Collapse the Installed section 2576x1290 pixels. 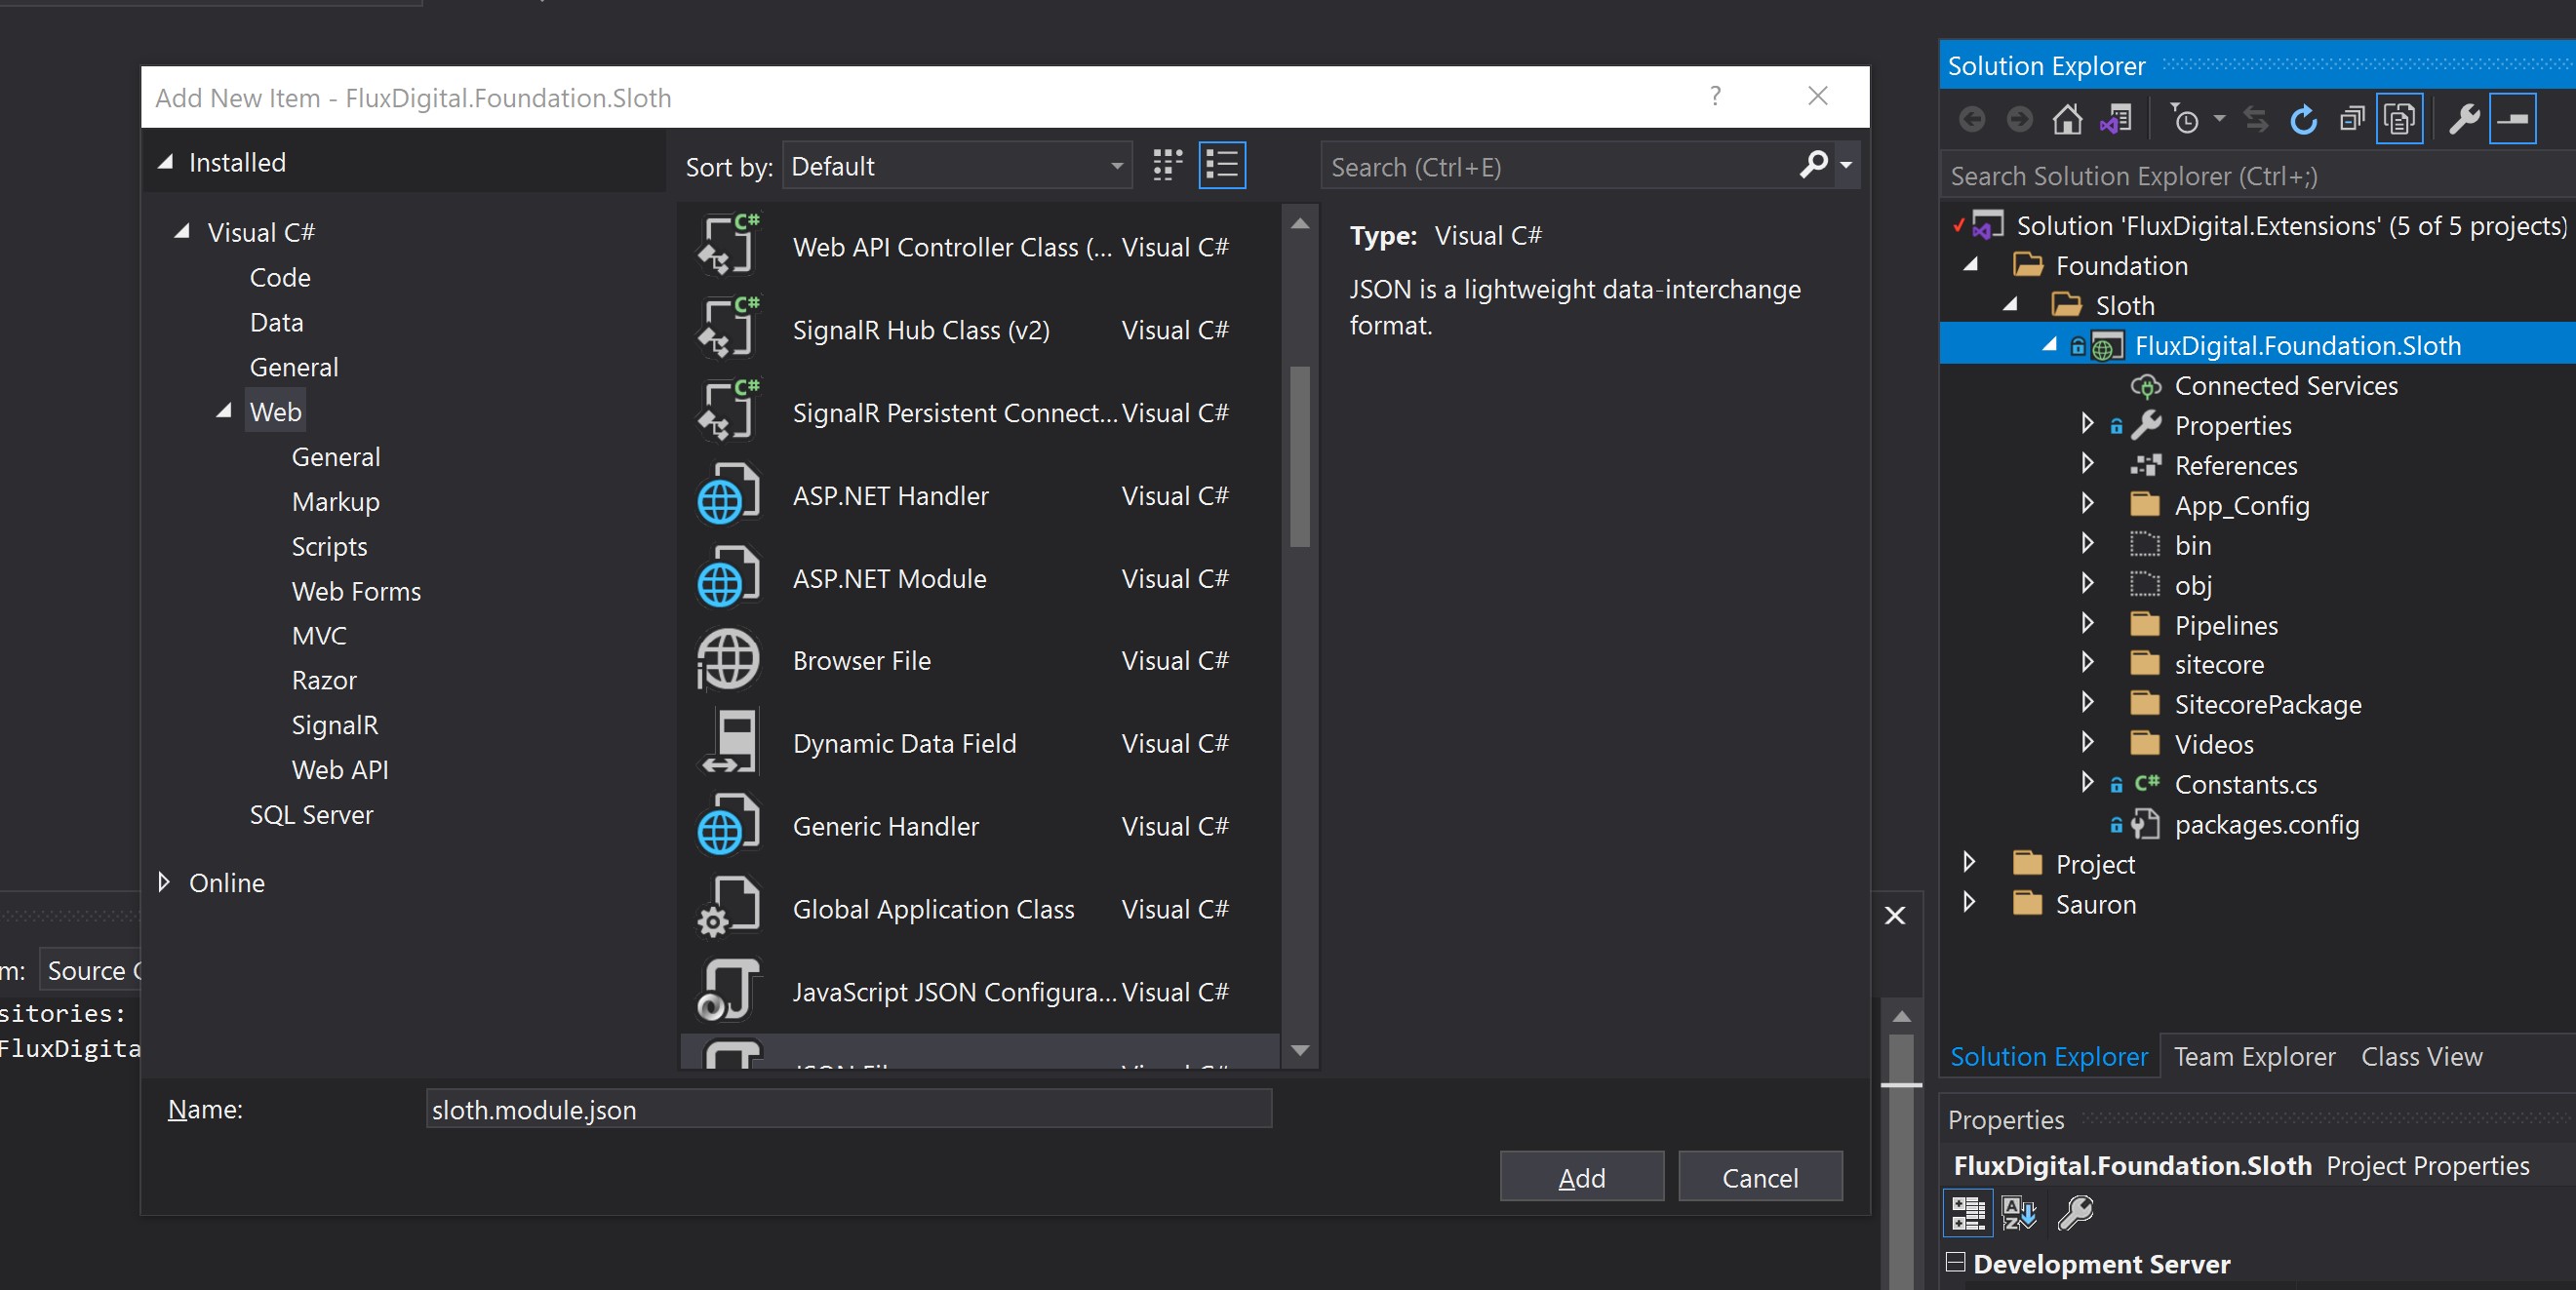coord(166,162)
